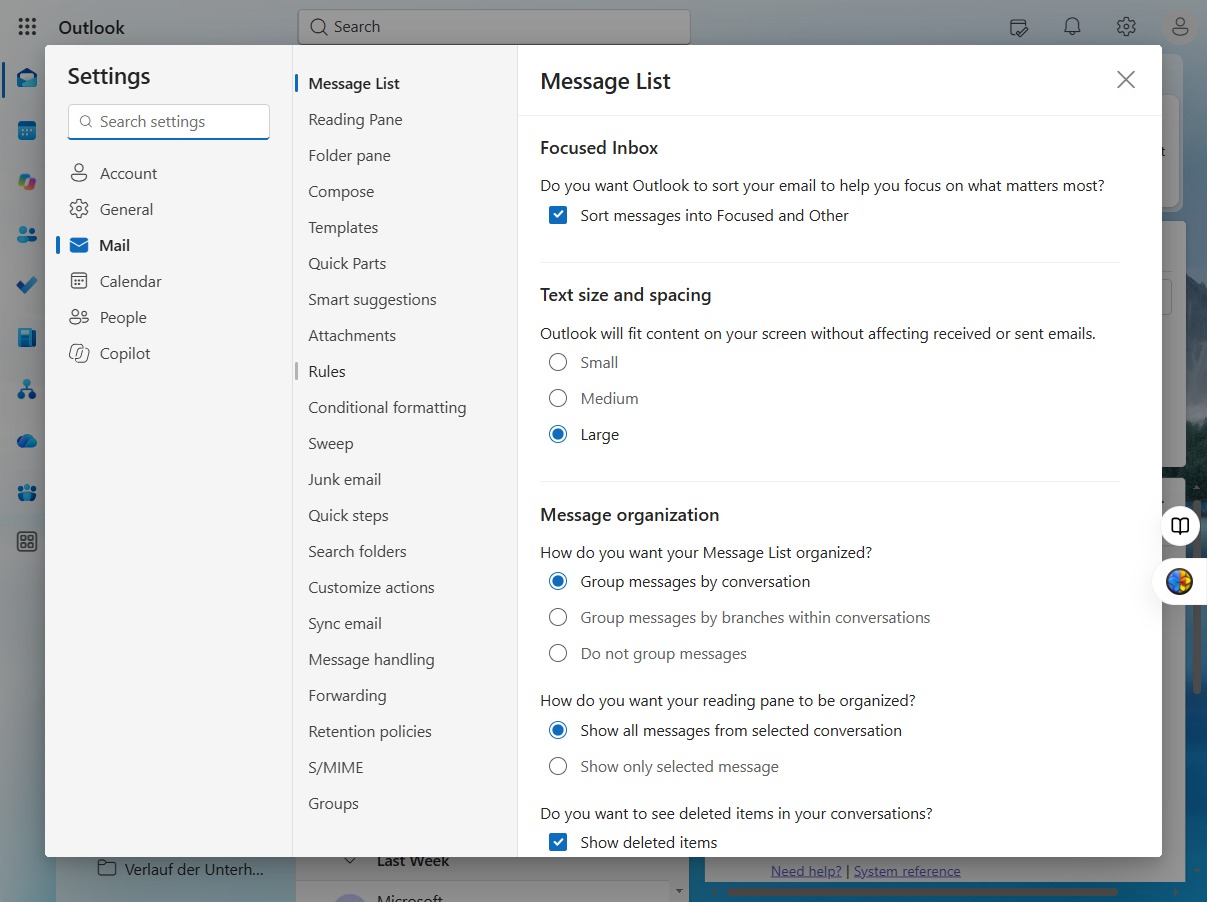
Task: Open the Microsoft 365 app launcher grid
Action: click(27, 27)
